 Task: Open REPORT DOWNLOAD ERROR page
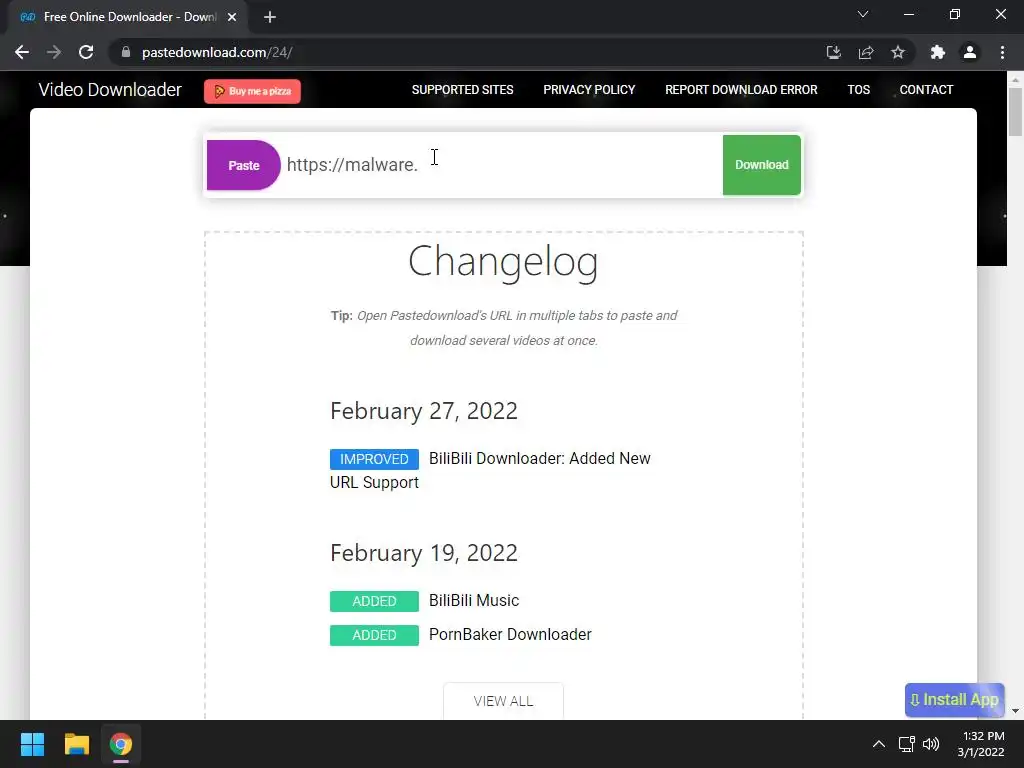[741, 89]
